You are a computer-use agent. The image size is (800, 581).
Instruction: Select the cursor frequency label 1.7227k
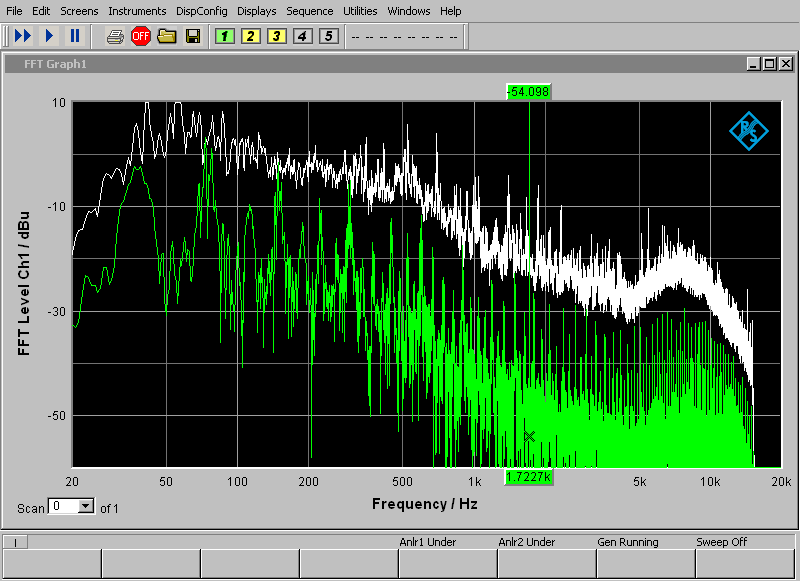(529, 477)
